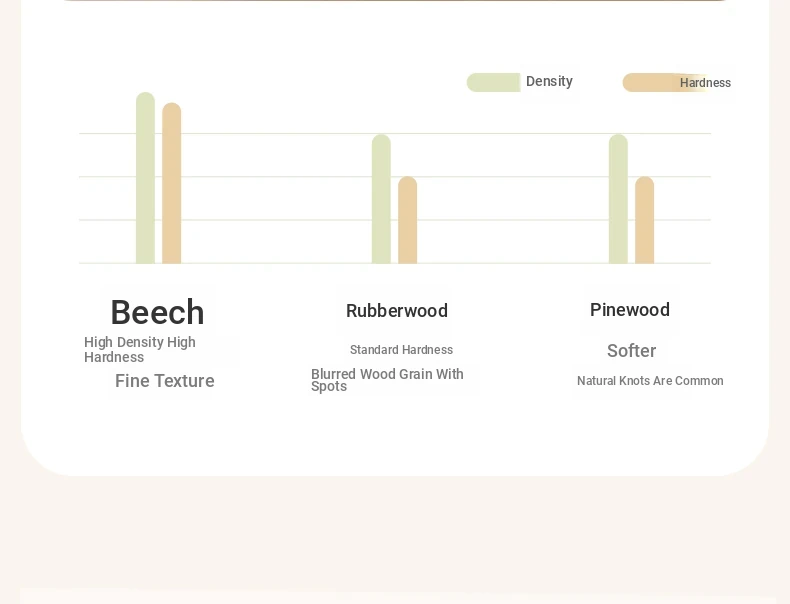This screenshot has width=790, height=604.
Task: Click Pinewood's green density bar
Action: tap(618, 199)
